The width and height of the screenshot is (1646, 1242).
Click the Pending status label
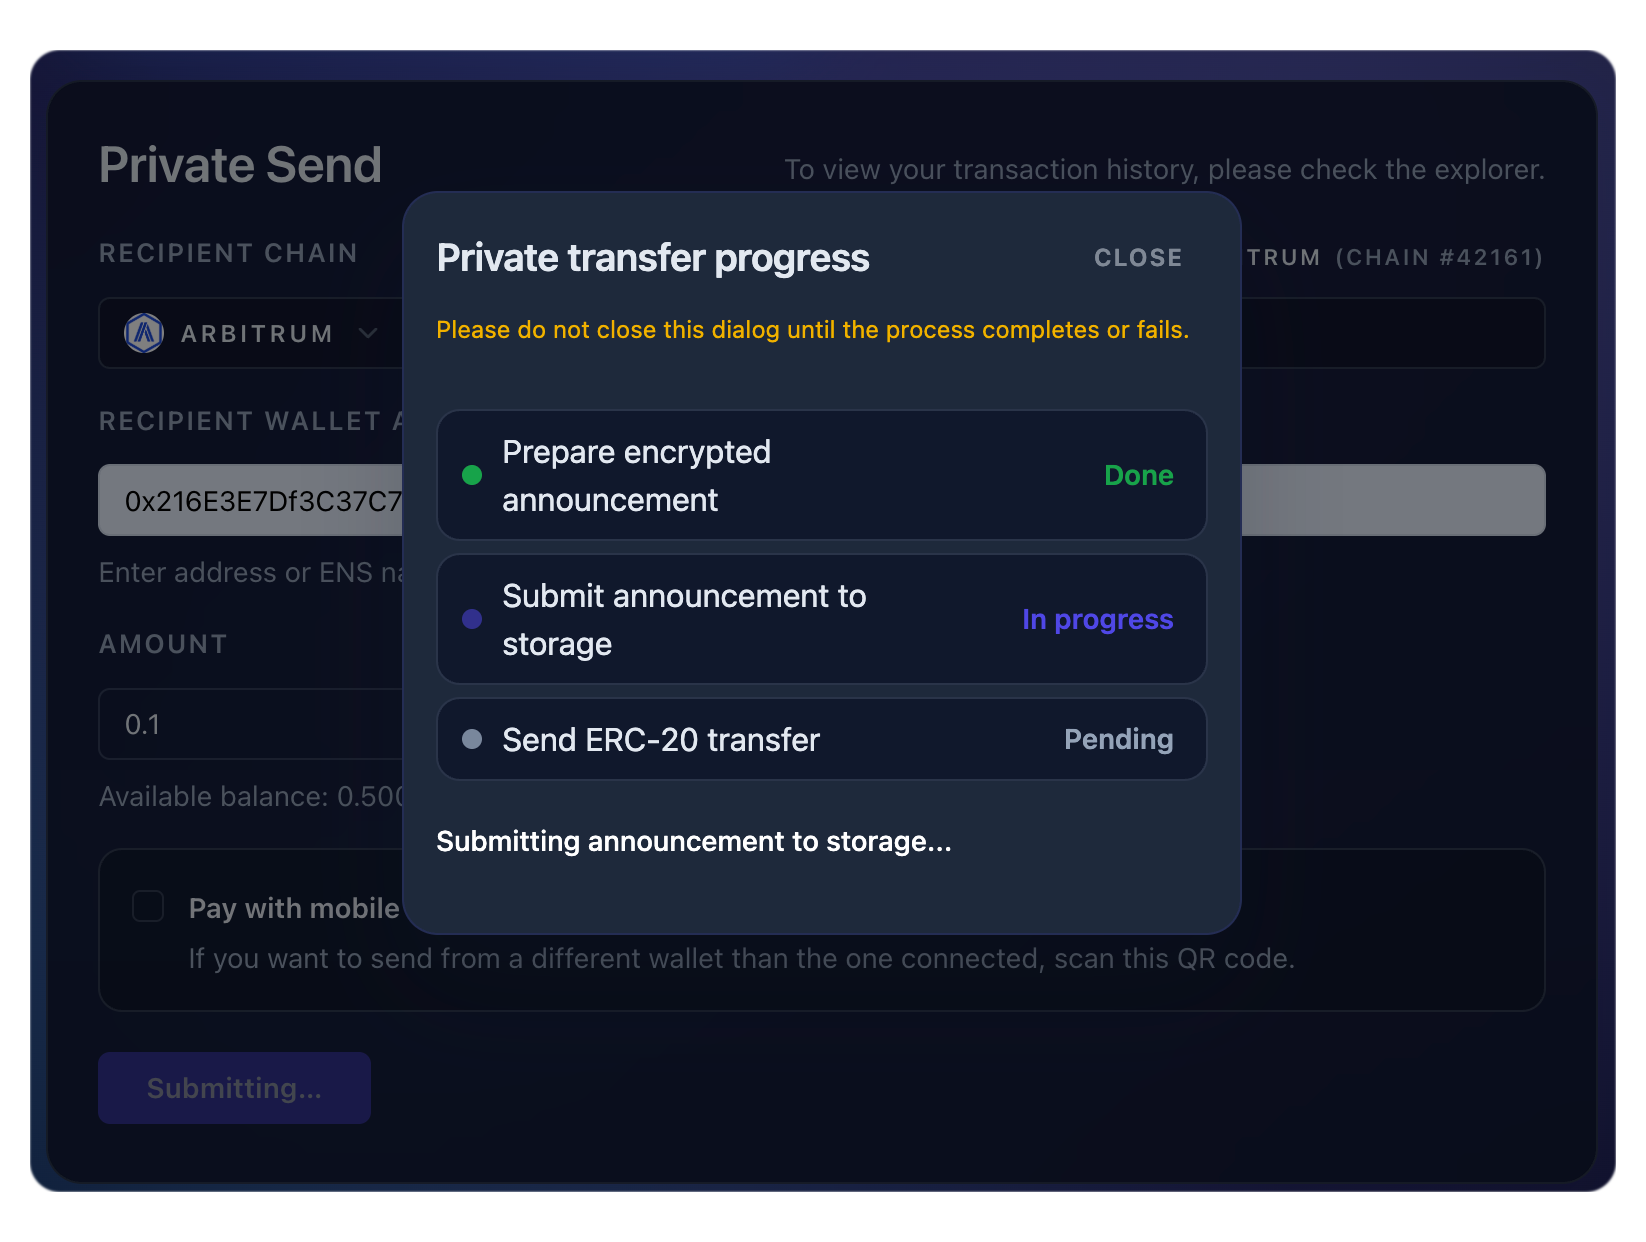tap(1118, 739)
